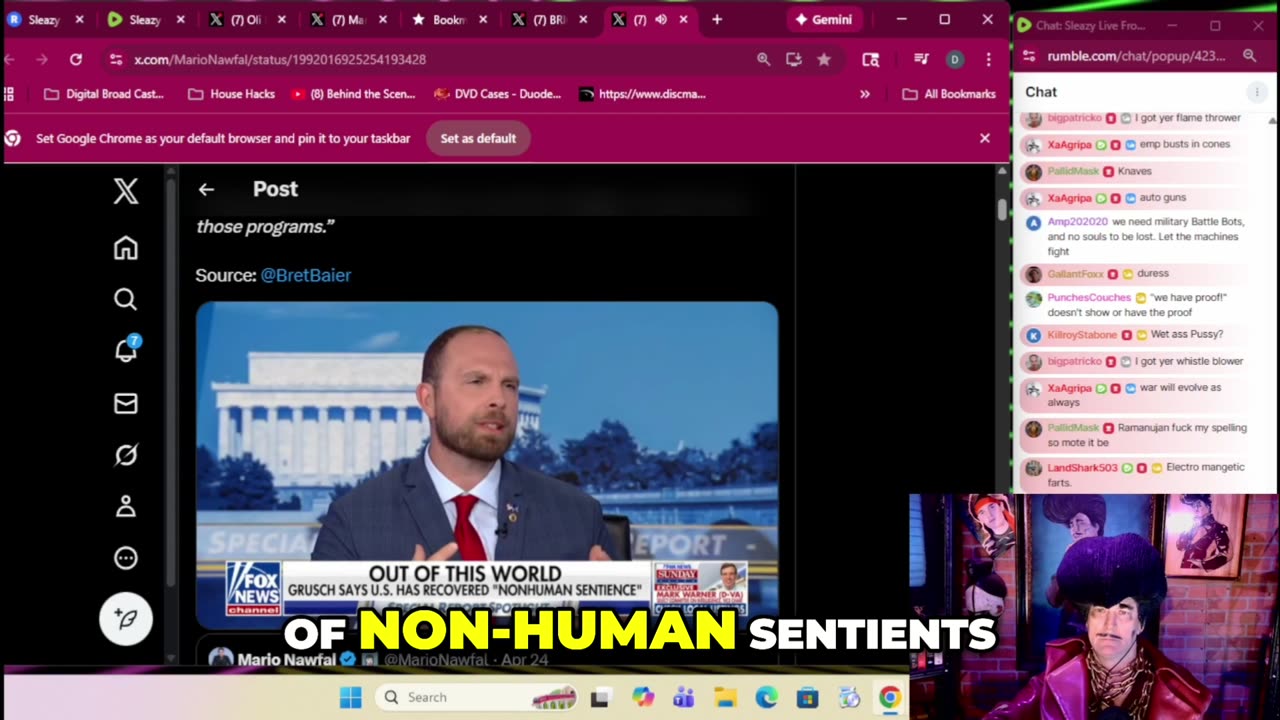Reload the page in Chrome
Viewport: 1280px width, 720px height.
point(75,59)
